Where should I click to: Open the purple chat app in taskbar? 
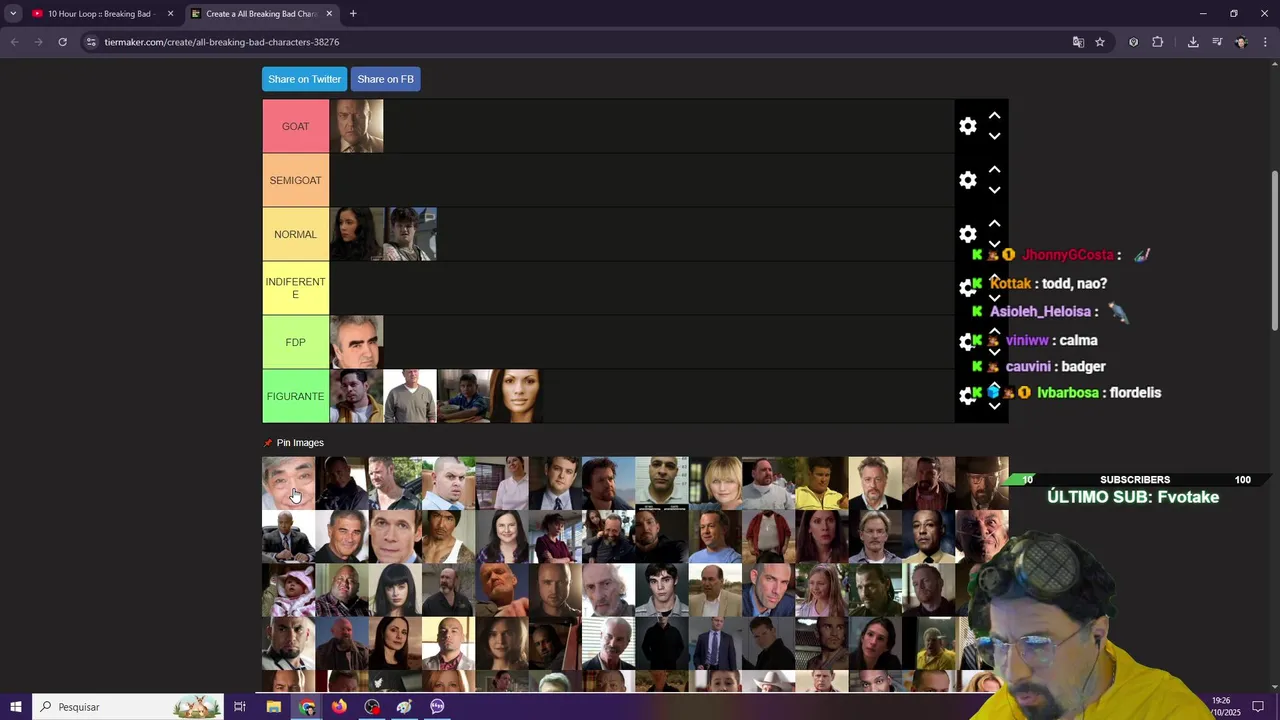437,707
